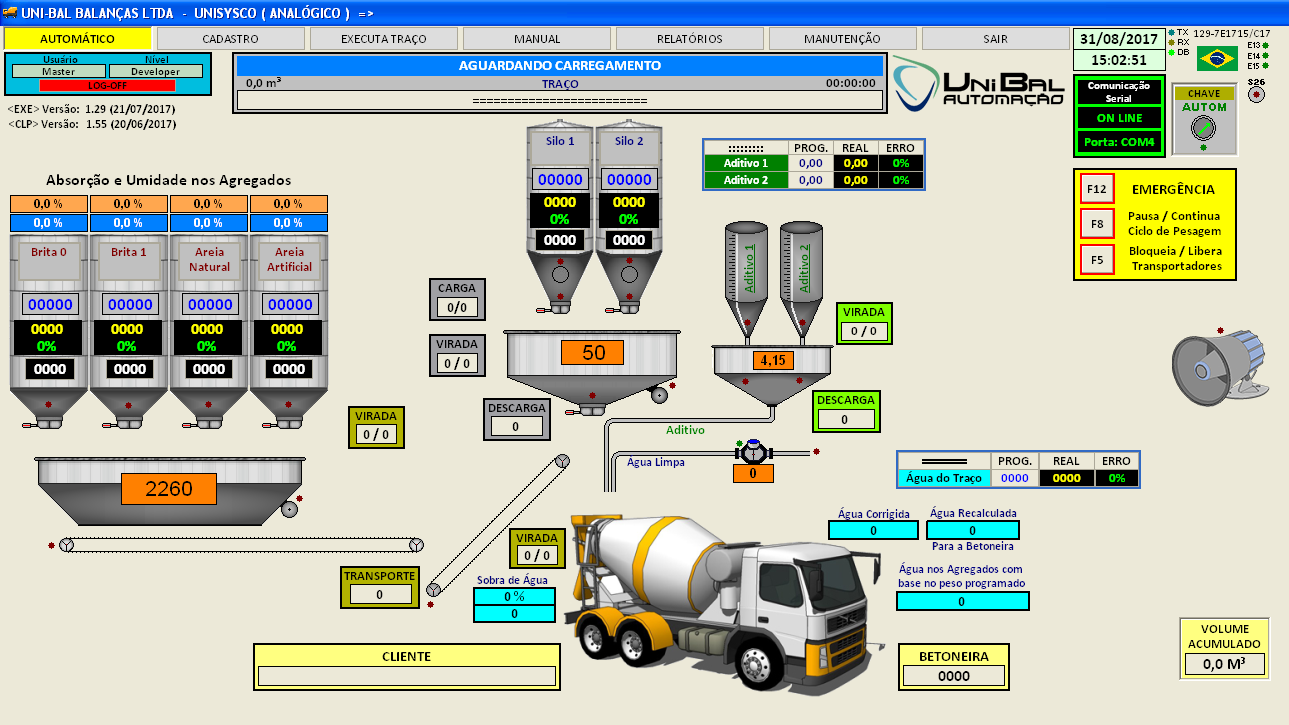
Task: Click the Brazil flag icon
Action: pyautogui.click(x=1217, y=59)
